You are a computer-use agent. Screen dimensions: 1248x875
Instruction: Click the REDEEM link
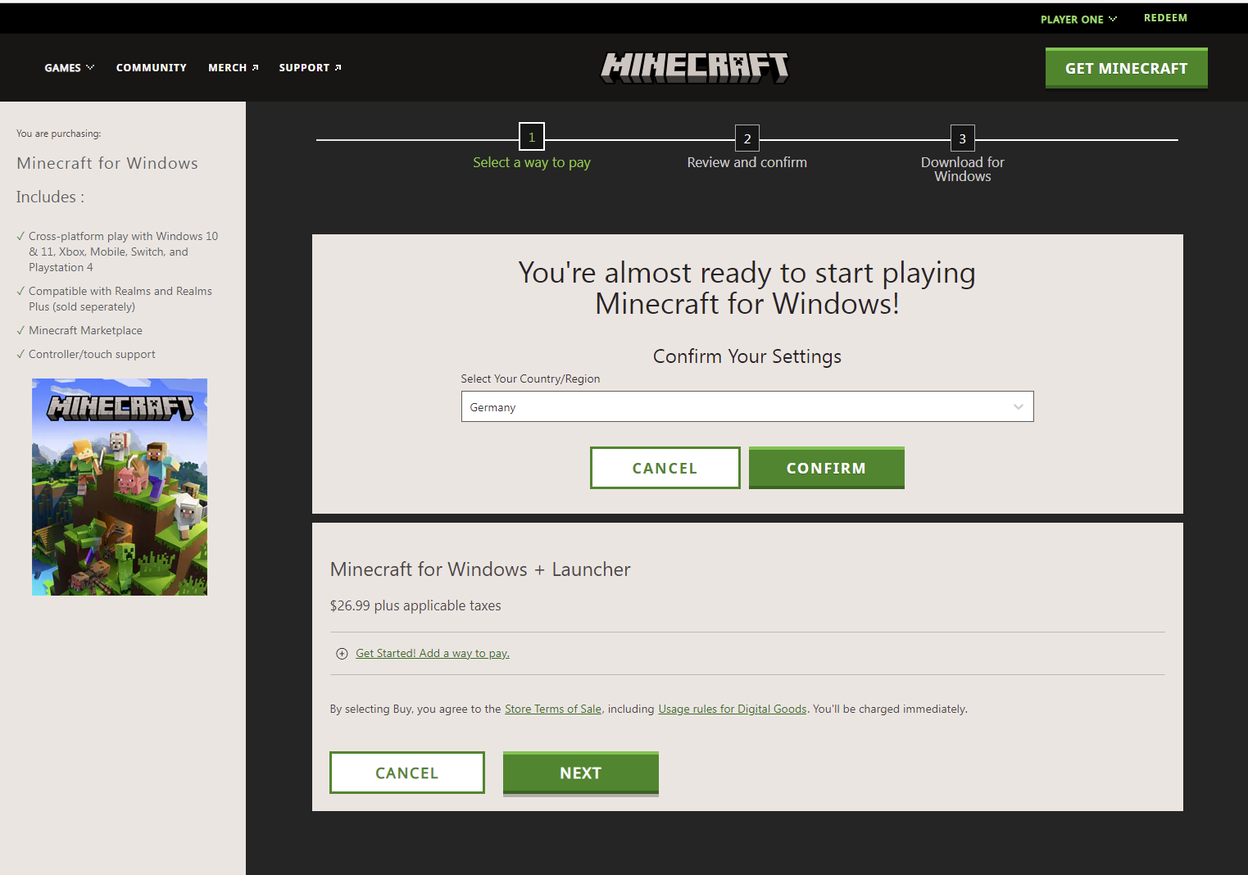[1165, 17]
